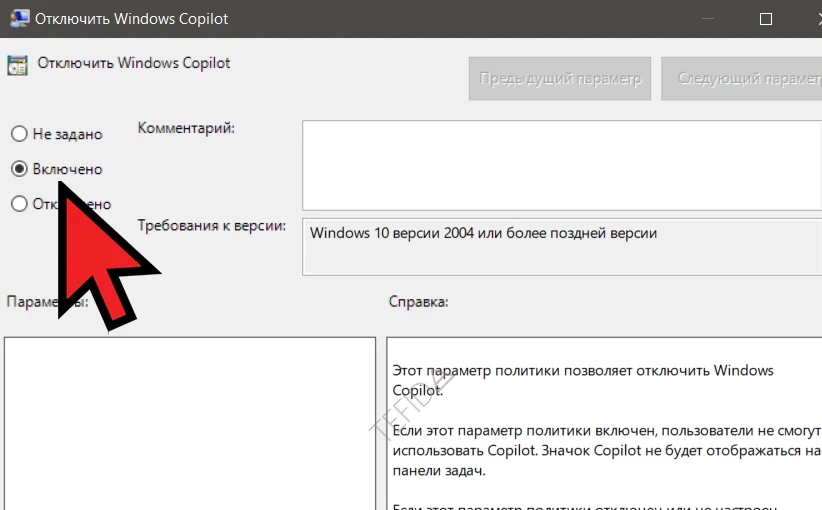Click the window title 'Отключить Windows Copilot'
Screen dimensions: 822x510
click(x=132, y=19)
